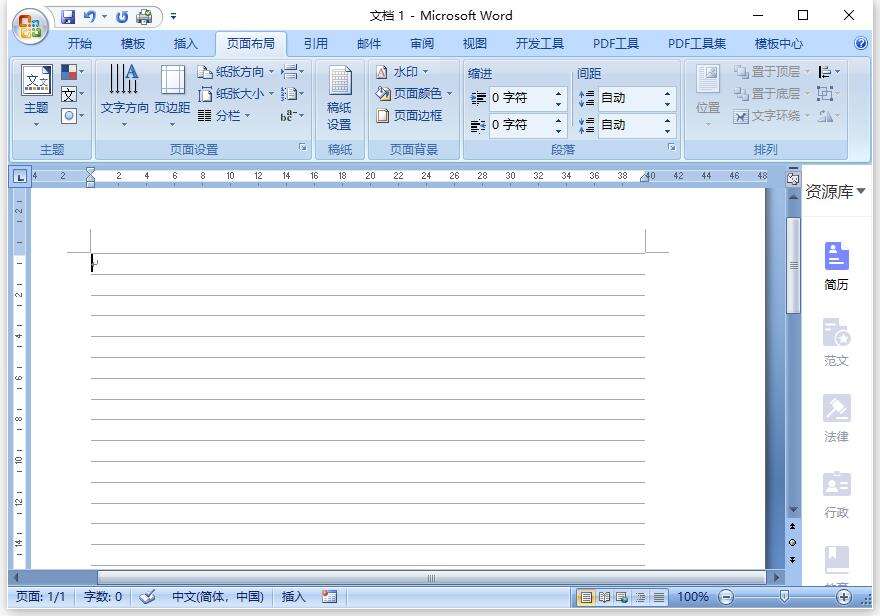
Task: Switch to full screen reading view
Action: (604, 597)
